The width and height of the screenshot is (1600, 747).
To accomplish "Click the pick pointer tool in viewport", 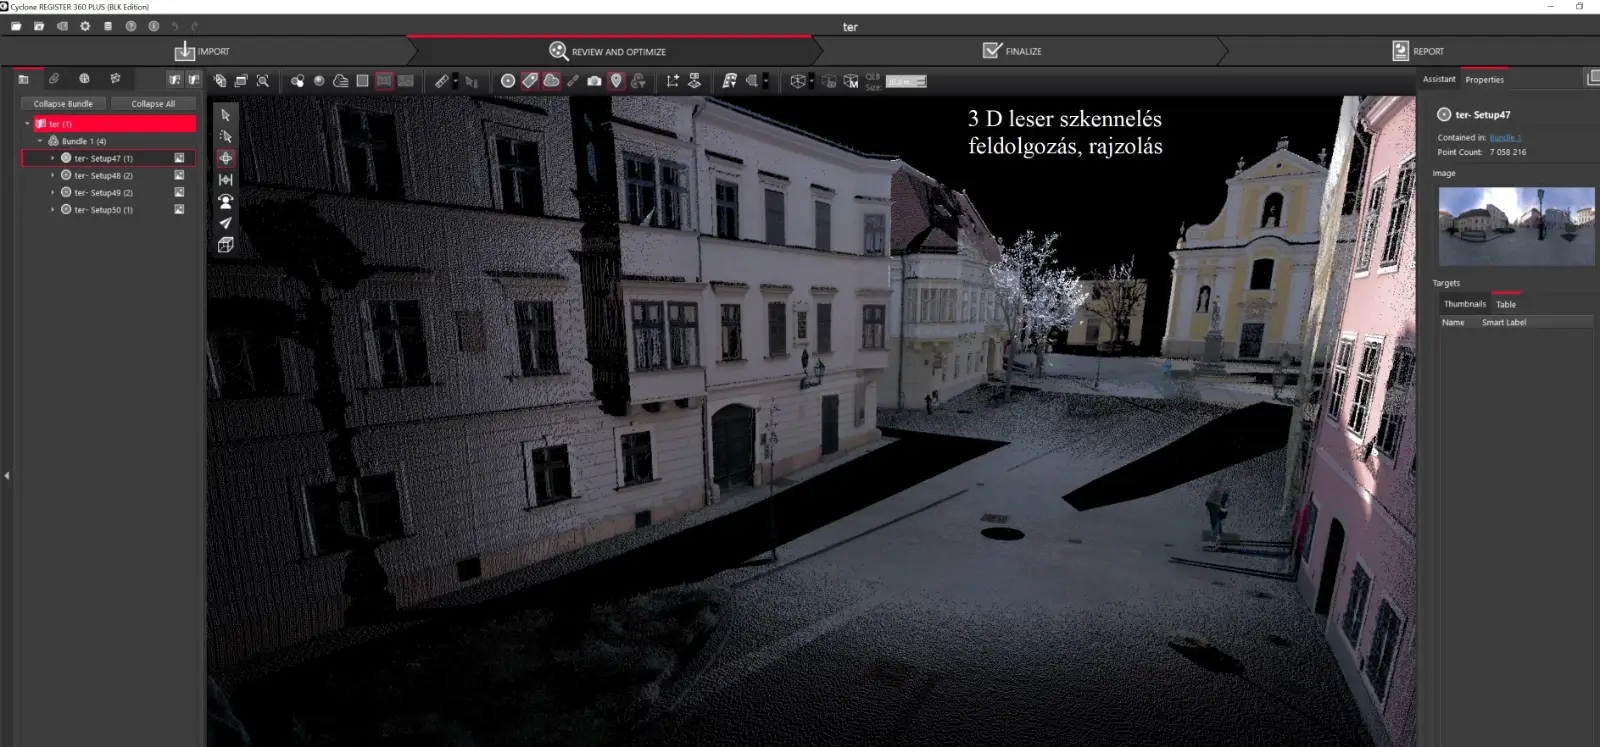I will (x=226, y=115).
